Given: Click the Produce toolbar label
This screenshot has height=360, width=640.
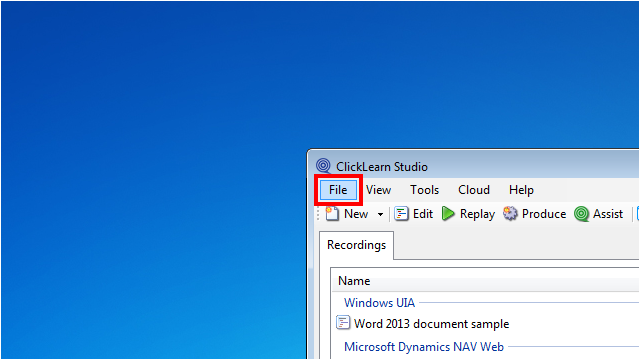Looking at the screenshot, I should [x=544, y=214].
